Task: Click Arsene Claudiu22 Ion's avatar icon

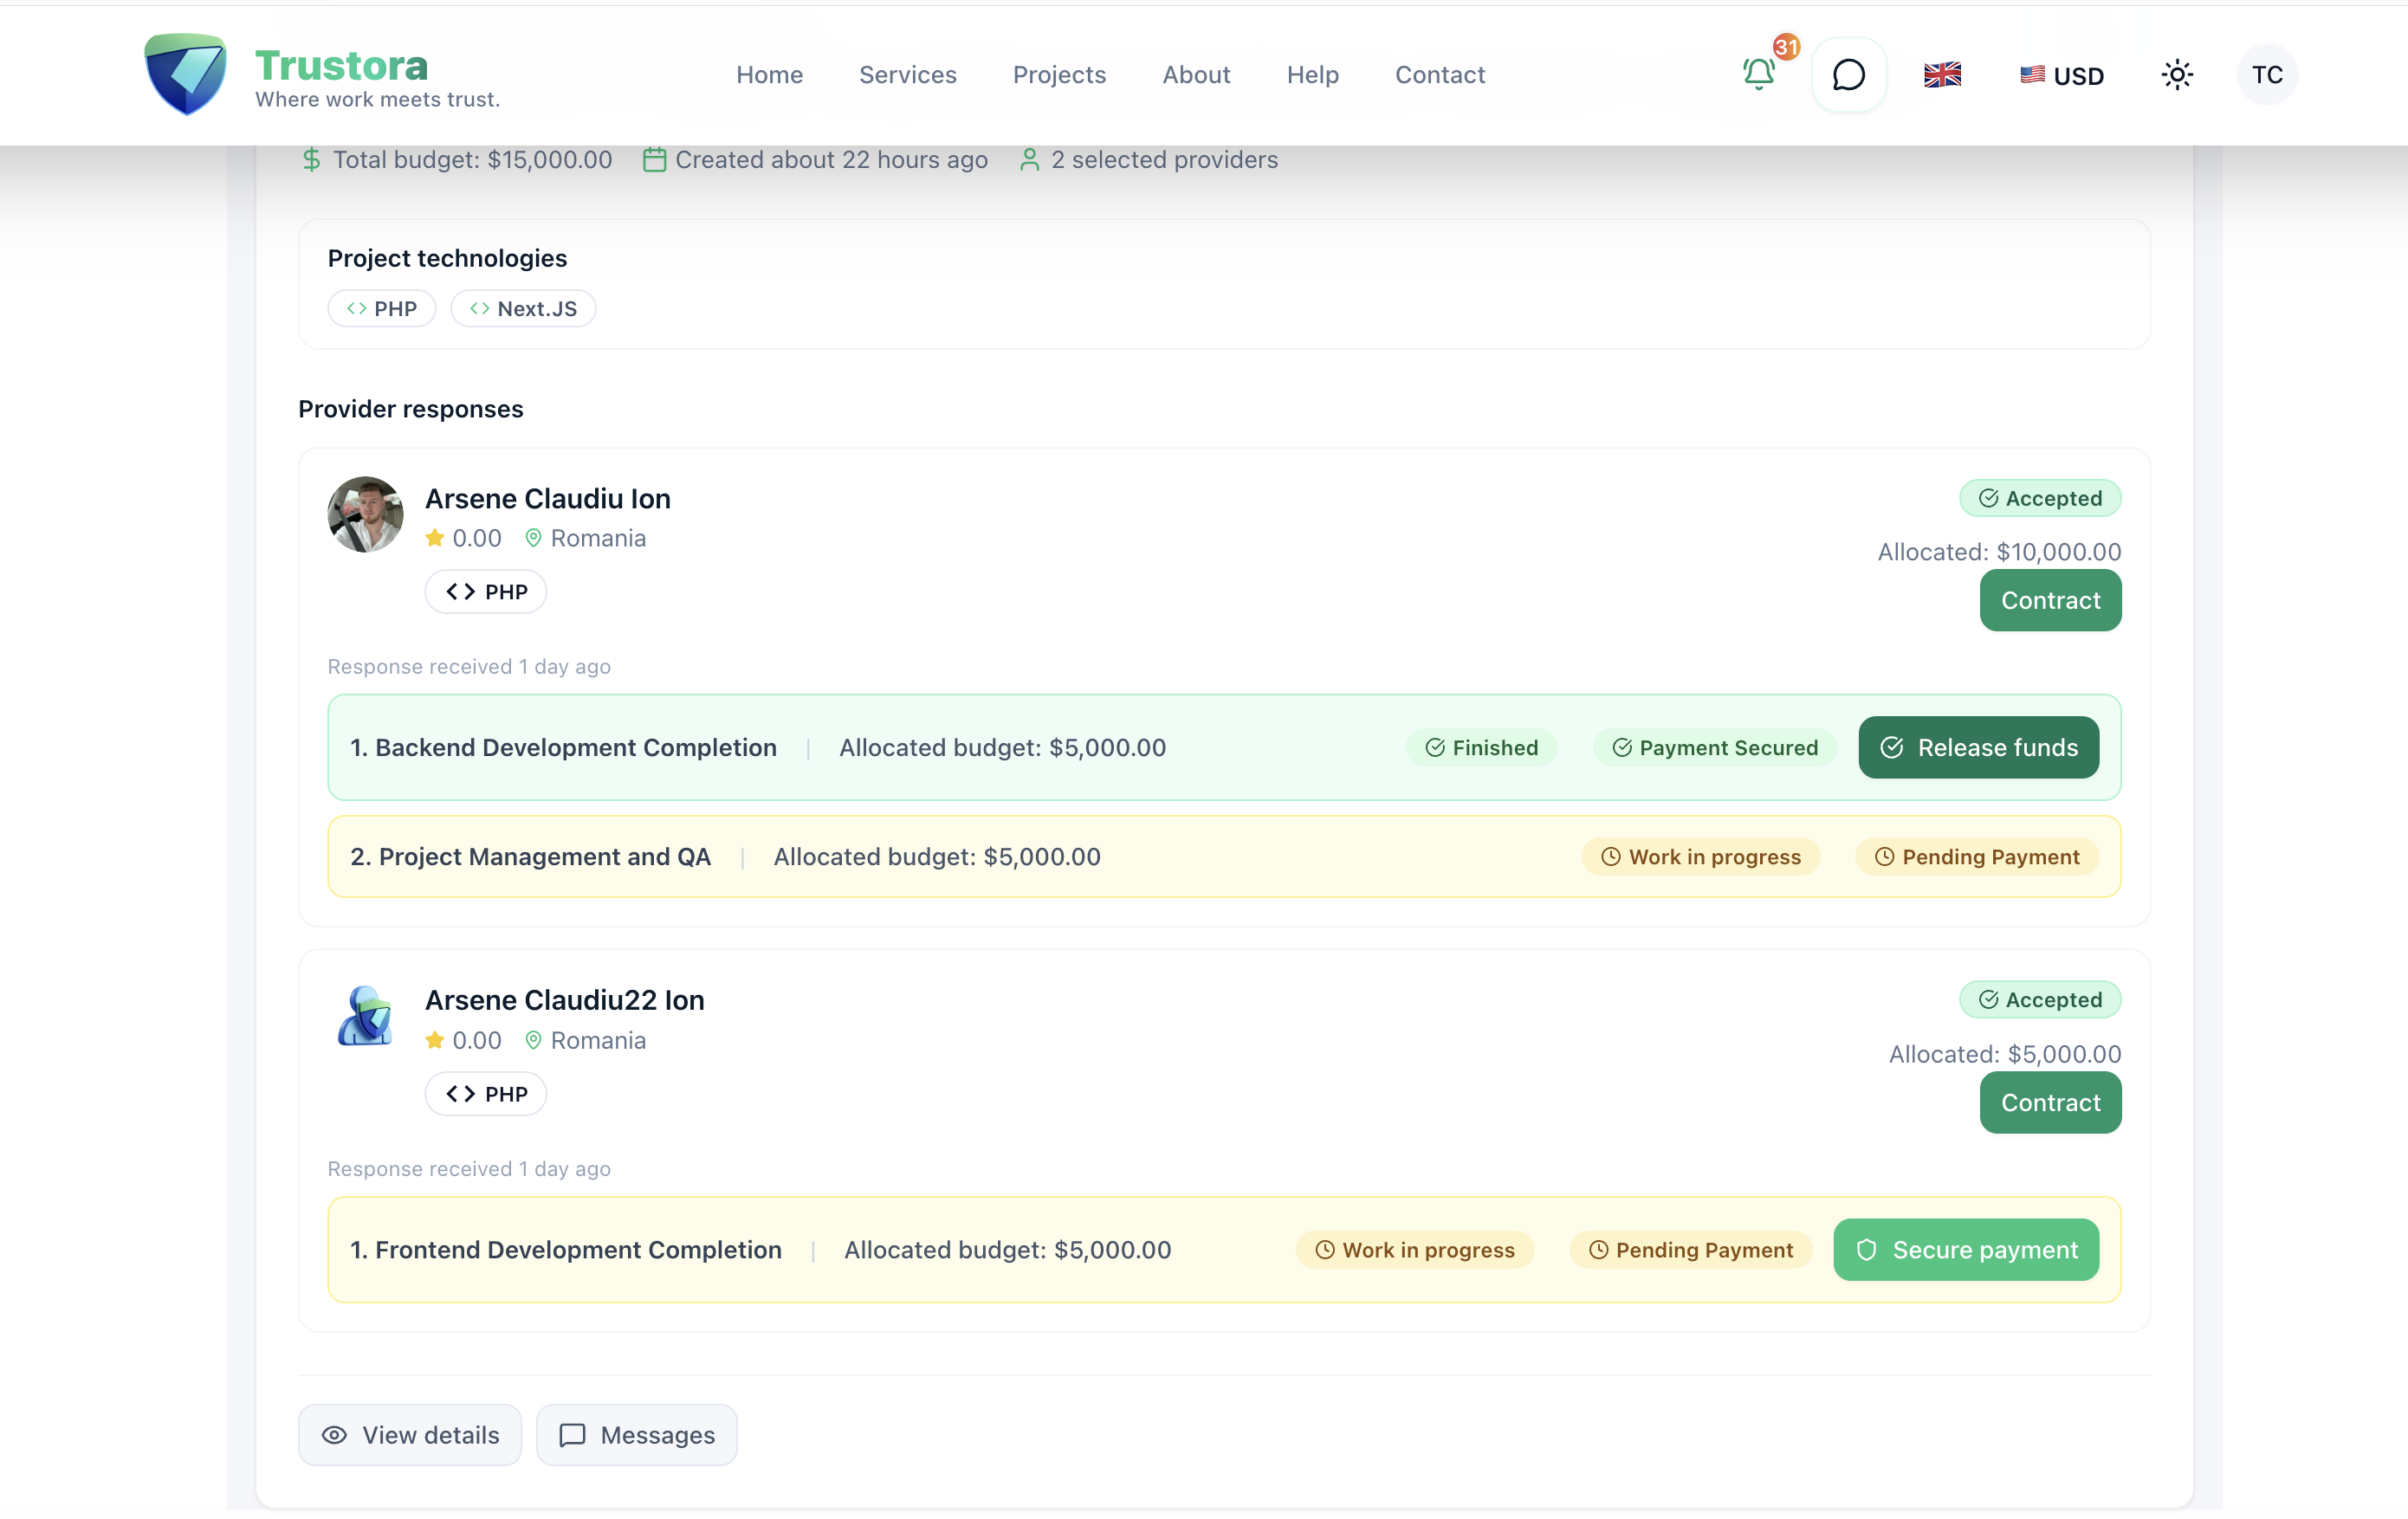Action: (365, 1016)
